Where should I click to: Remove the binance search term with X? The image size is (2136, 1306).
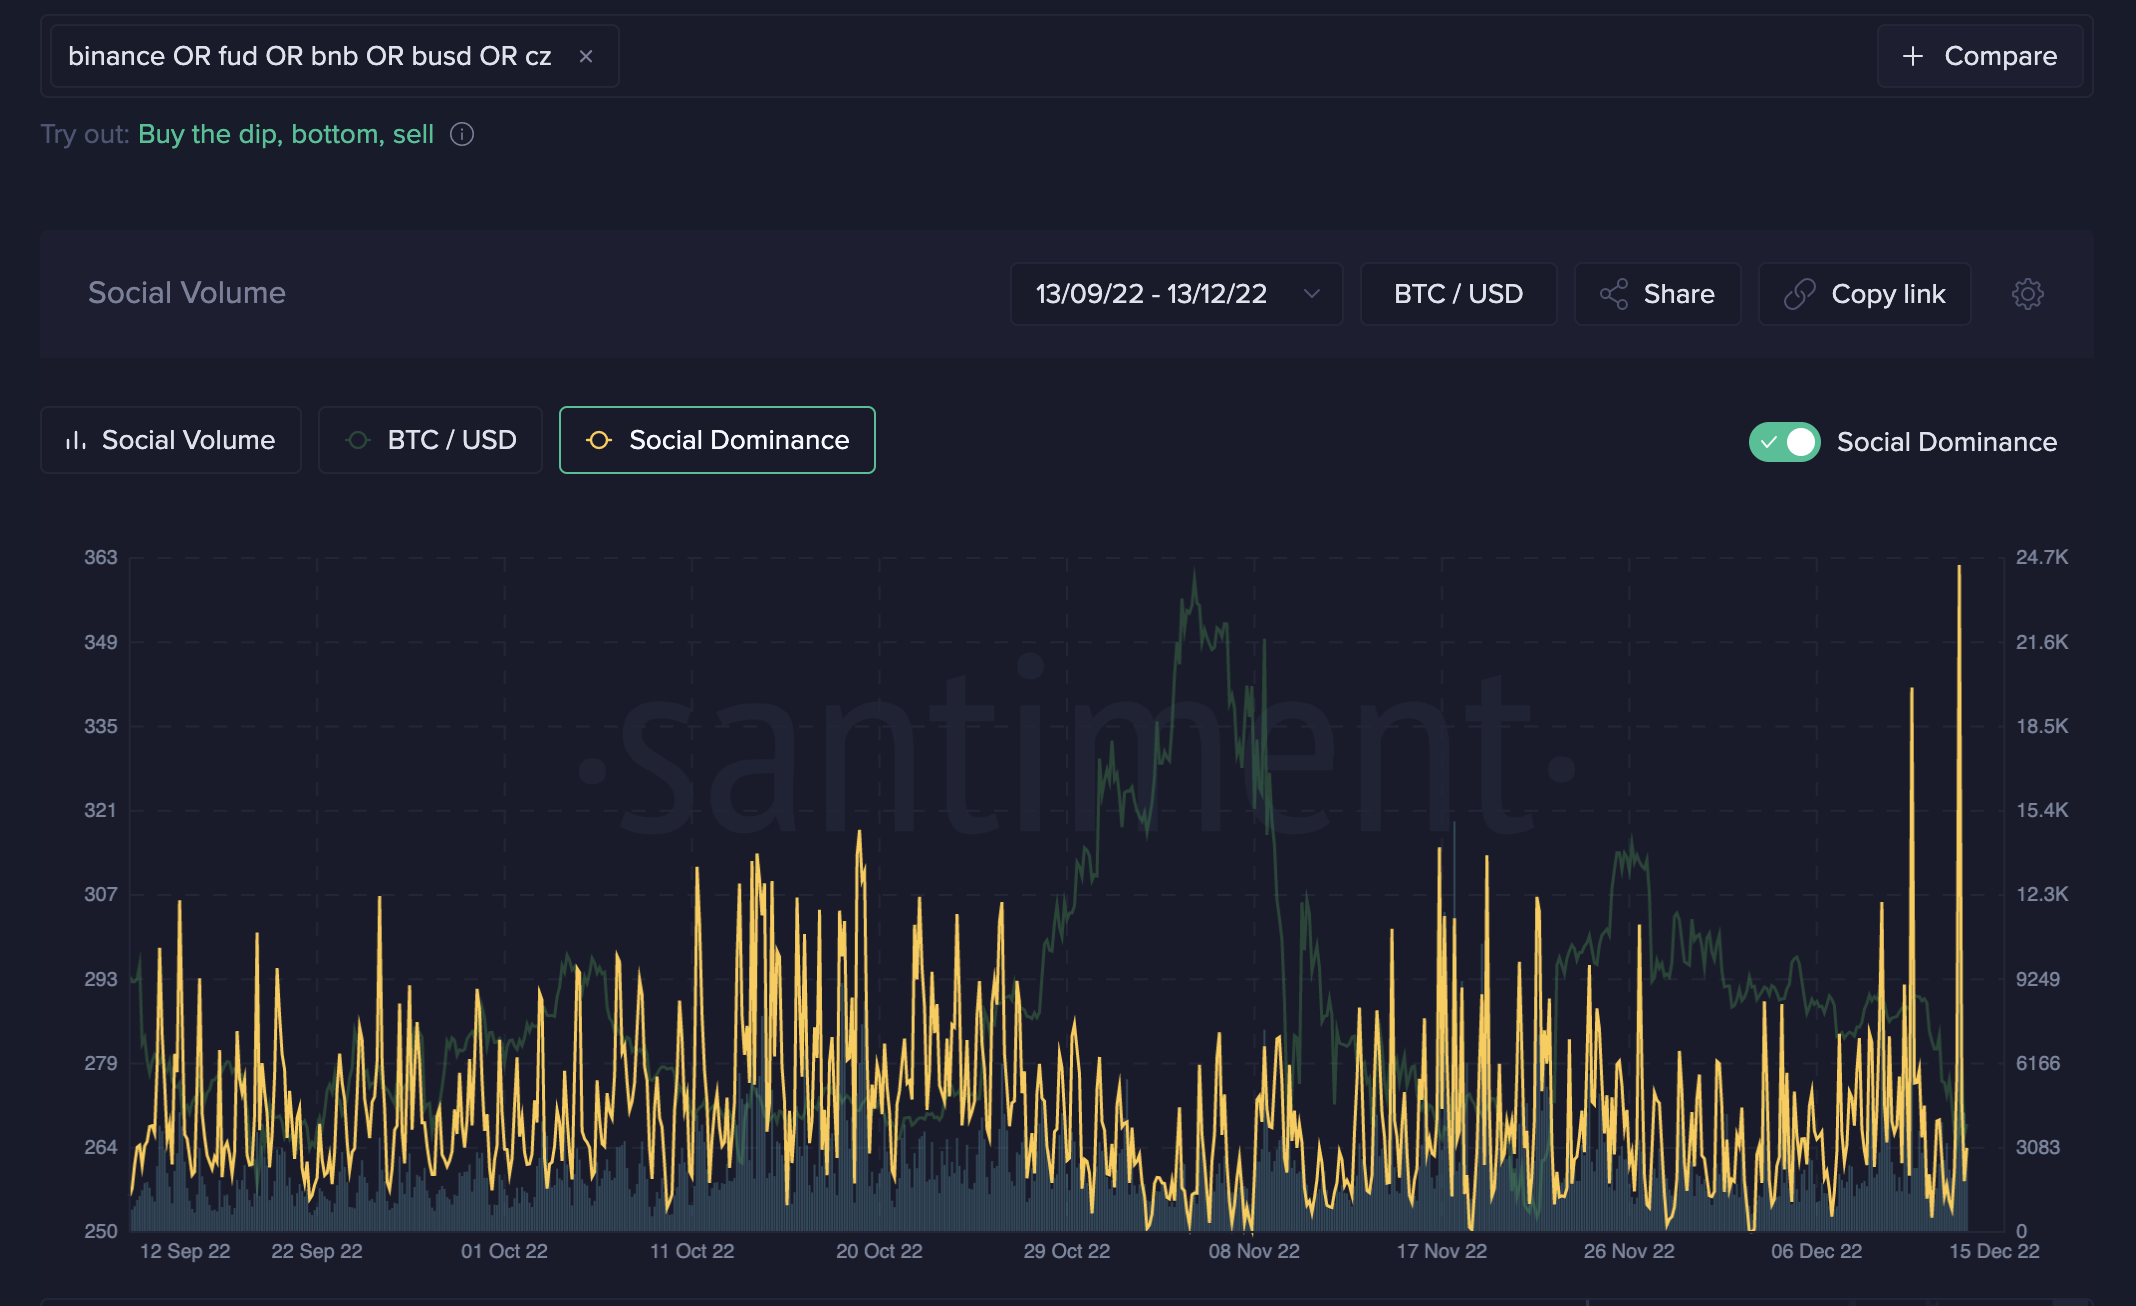(x=586, y=57)
